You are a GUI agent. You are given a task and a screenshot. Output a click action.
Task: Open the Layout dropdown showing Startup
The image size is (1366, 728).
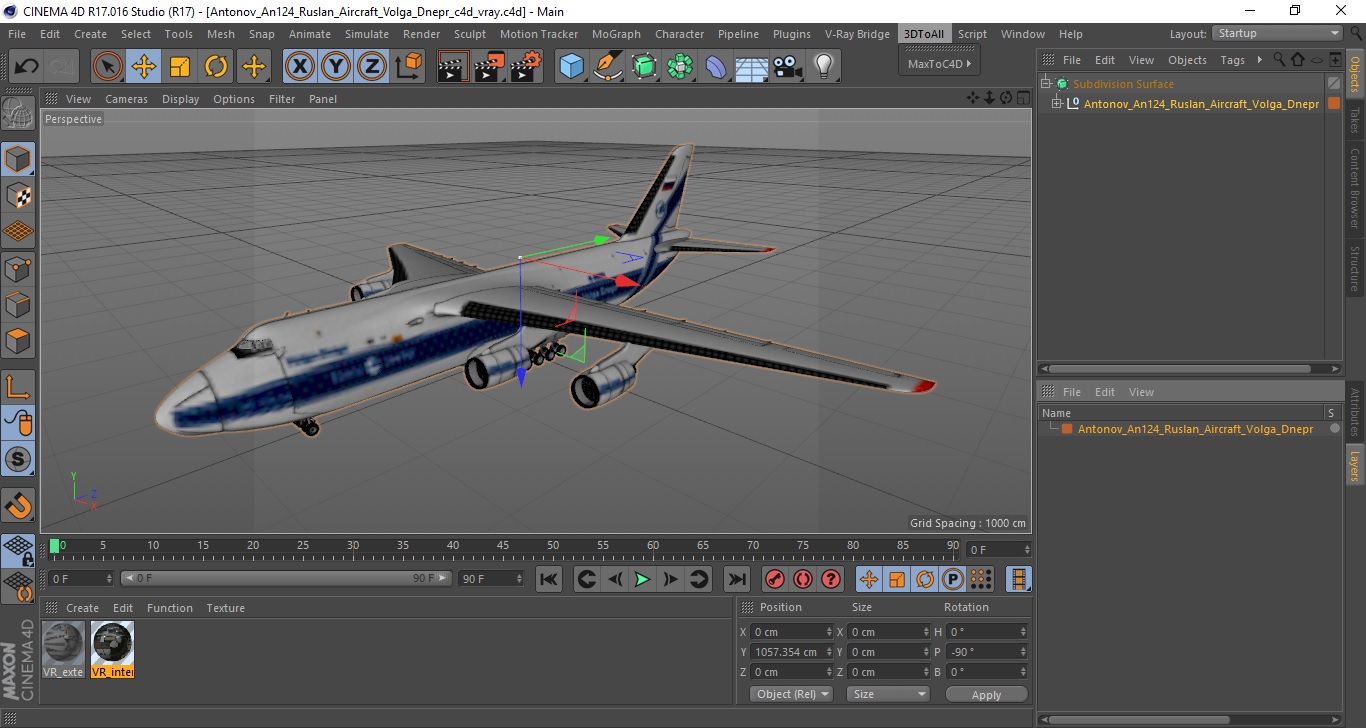(1278, 33)
